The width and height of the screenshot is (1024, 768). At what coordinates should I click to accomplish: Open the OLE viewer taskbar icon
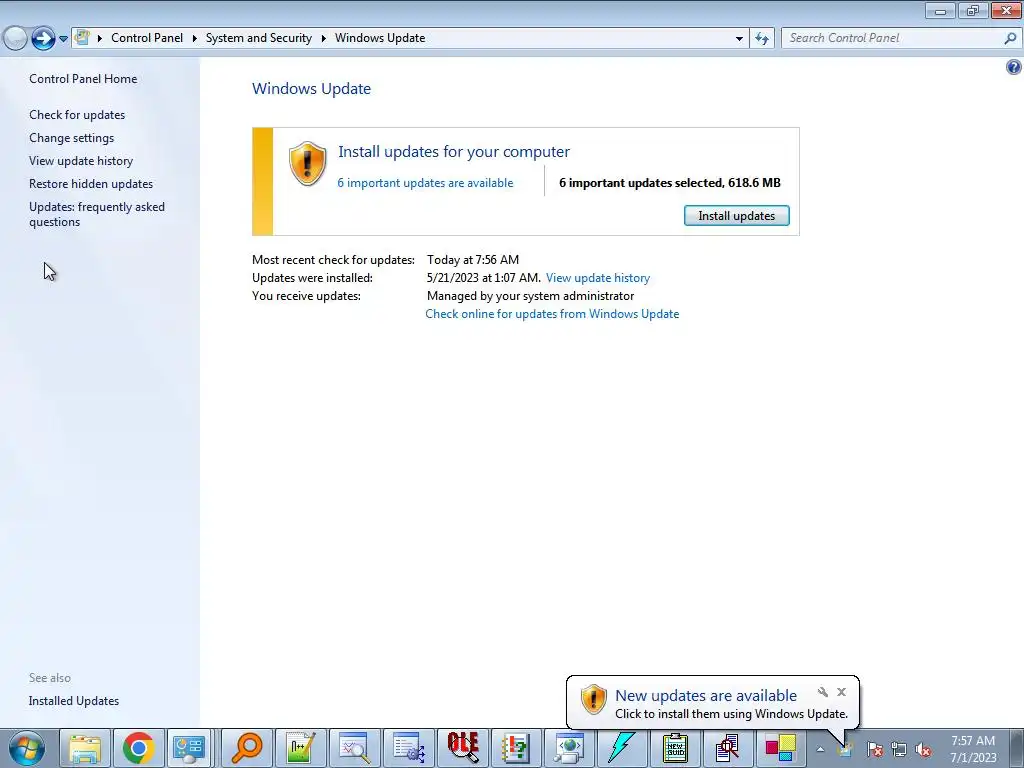(x=463, y=748)
